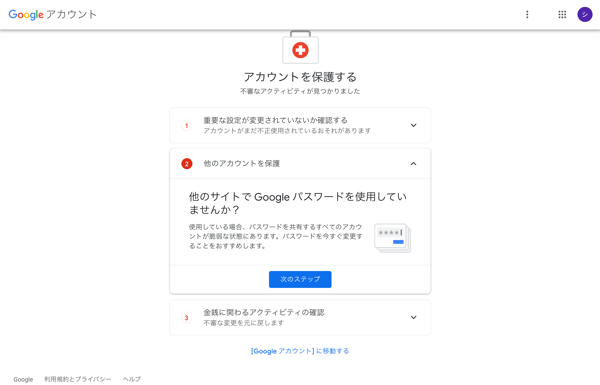Select the 金銭に関わるアクティビティの確認 heading
Image resolution: width=600 pixels, height=385 pixels.
264,313
